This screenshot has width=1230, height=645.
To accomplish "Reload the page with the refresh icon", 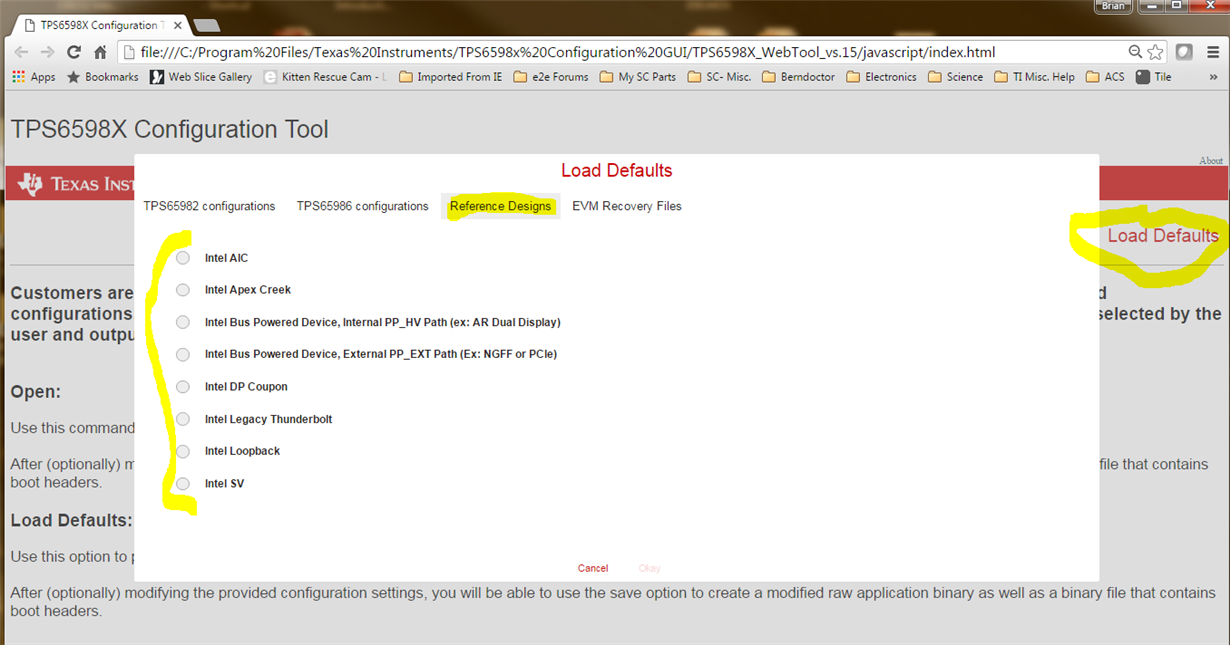I will pos(73,52).
